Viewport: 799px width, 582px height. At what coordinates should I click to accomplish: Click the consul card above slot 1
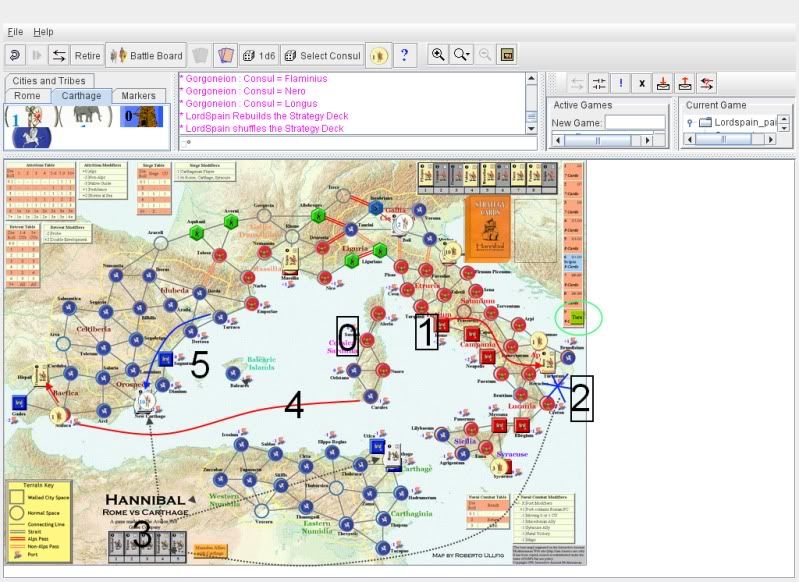(425, 175)
